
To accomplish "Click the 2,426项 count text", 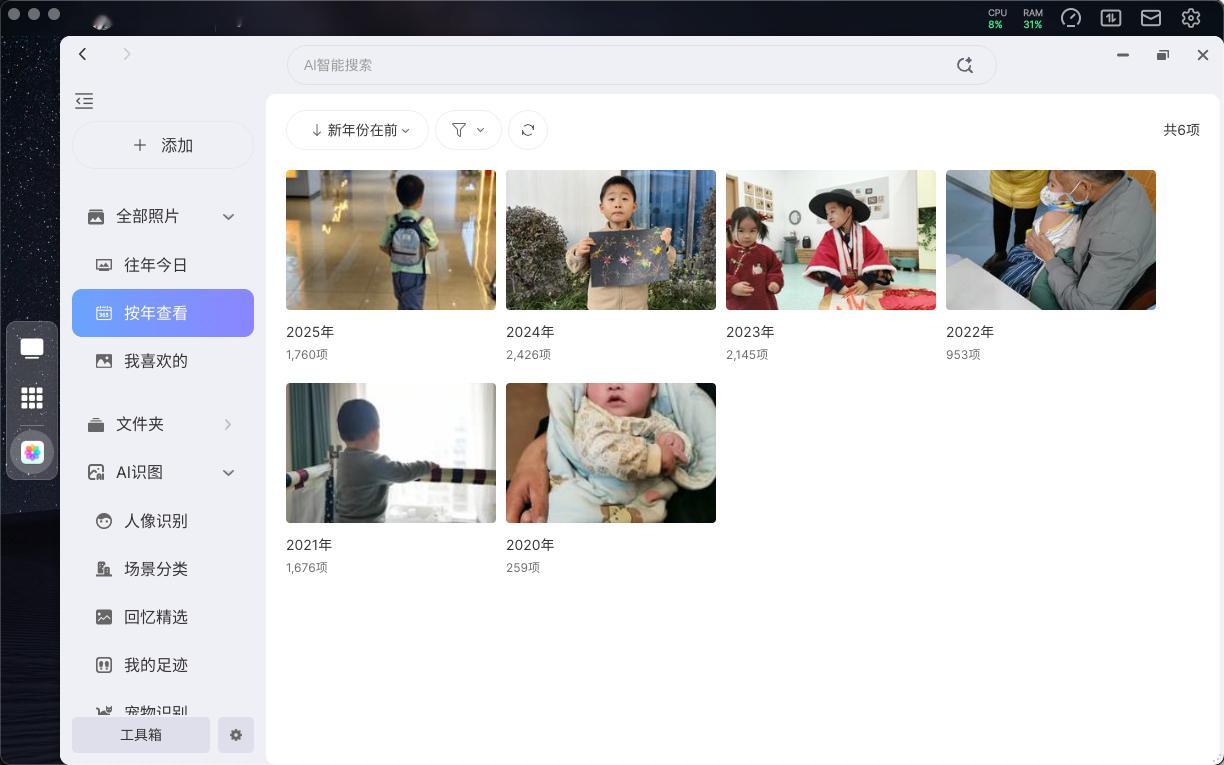I will [528, 355].
